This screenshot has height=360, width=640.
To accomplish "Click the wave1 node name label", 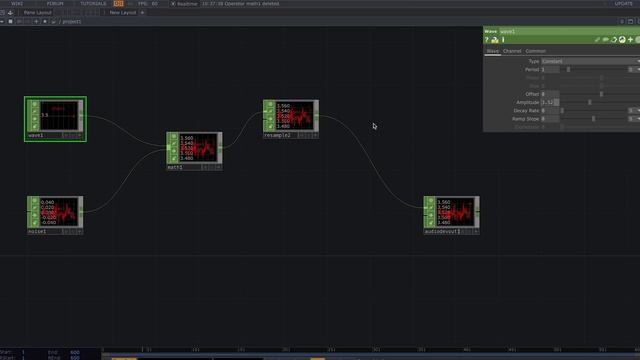I will coord(36,135).
